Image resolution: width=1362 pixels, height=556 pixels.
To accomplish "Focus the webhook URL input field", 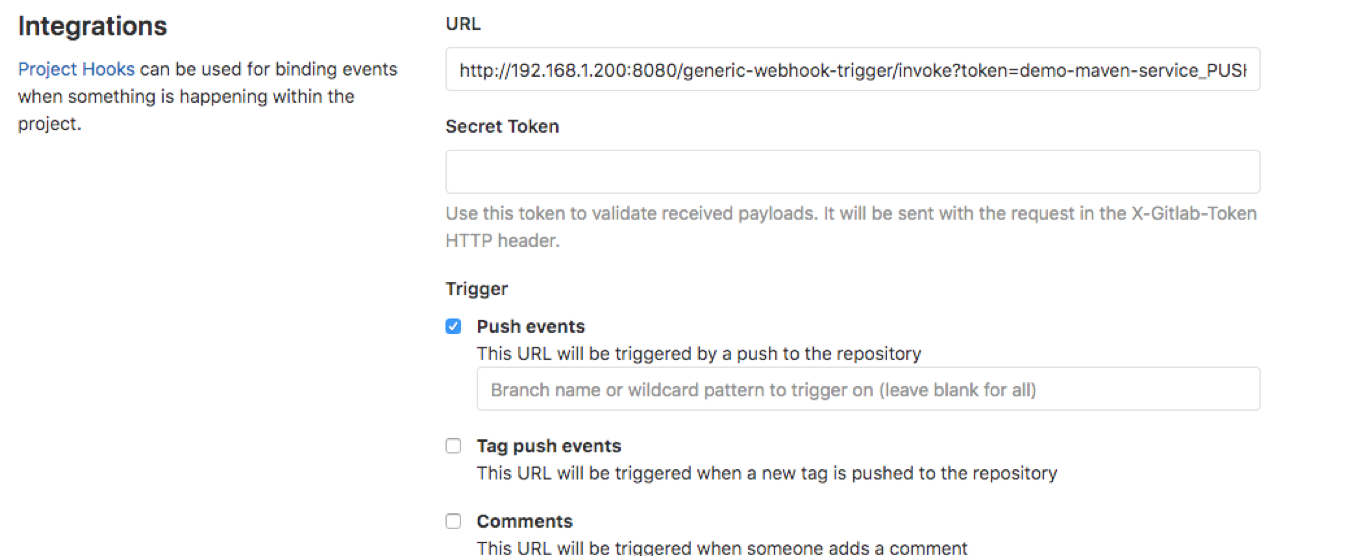I will click(x=853, y=69).
